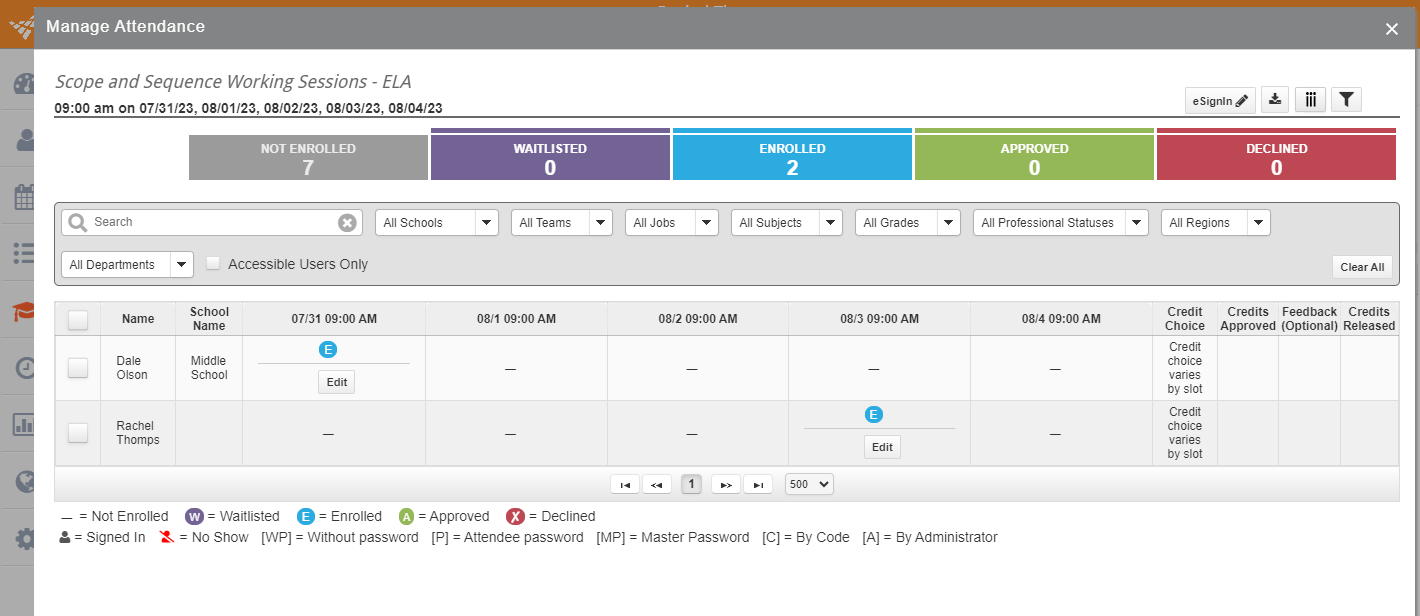This screenshot has height=616, width=1420.
Task: Toggle the select-all header checkbox
Action: 78,320
